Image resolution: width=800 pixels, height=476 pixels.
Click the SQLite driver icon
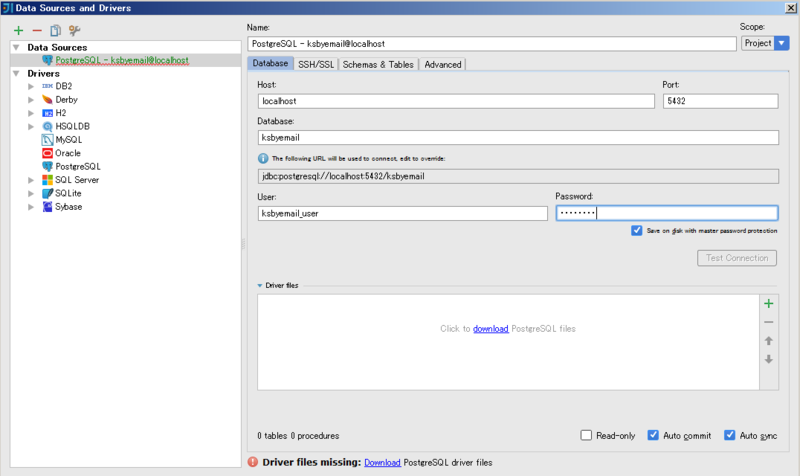coord(47,193)
